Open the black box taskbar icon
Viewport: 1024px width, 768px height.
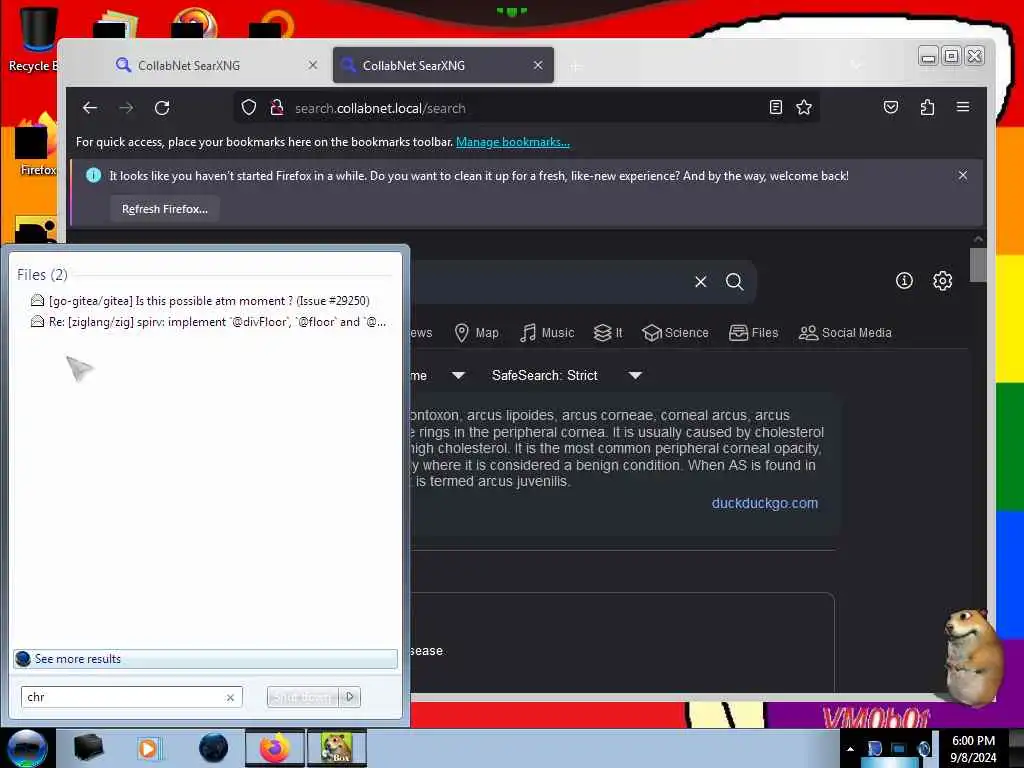[88, 748]
